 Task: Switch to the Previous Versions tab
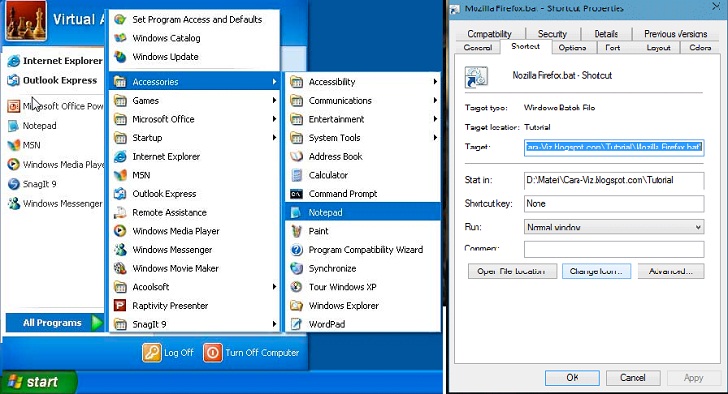[676, 34]
